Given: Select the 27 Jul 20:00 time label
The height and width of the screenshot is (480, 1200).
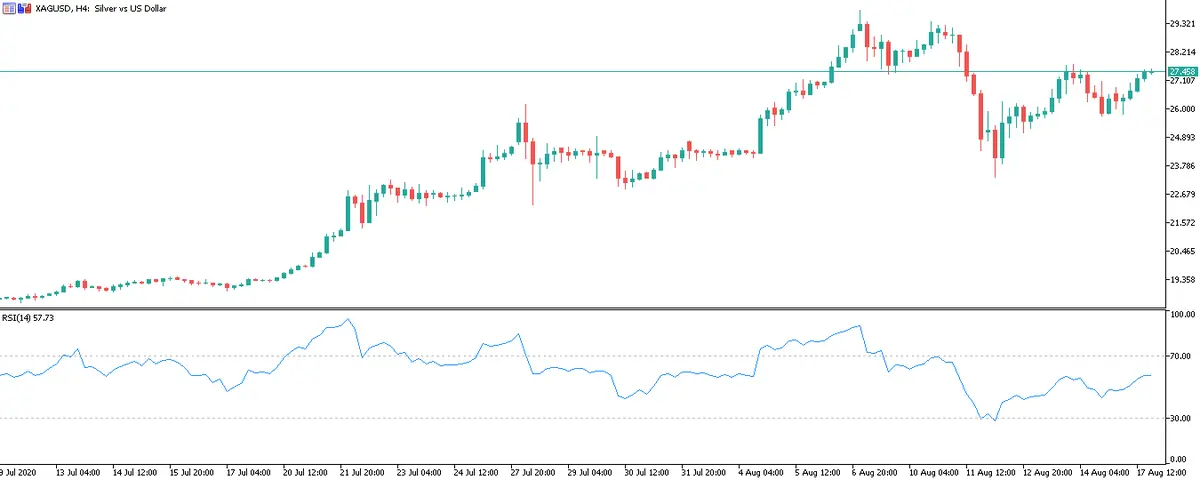Looking at the screenshot, I should coord(534,471).
